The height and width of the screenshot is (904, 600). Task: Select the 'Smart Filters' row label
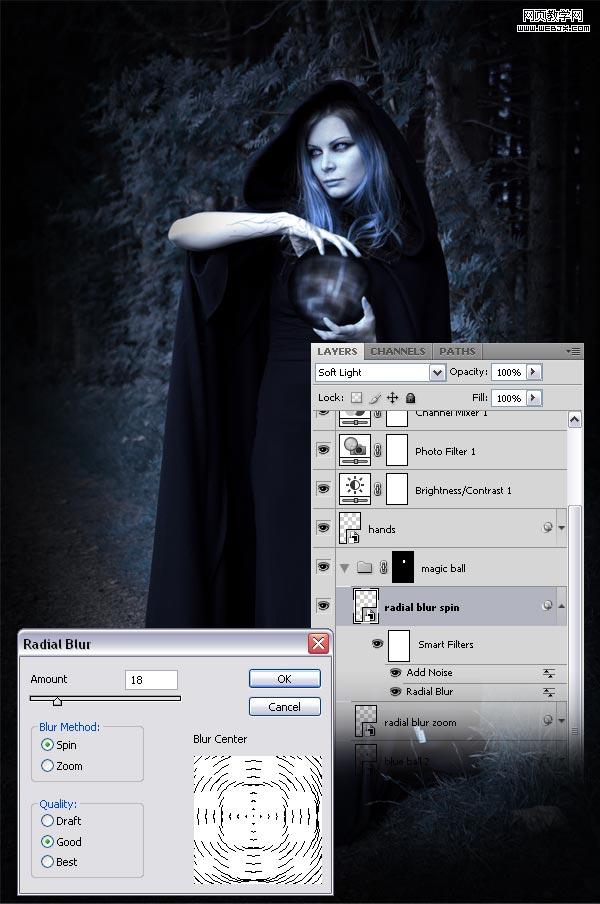pos(446,645)
